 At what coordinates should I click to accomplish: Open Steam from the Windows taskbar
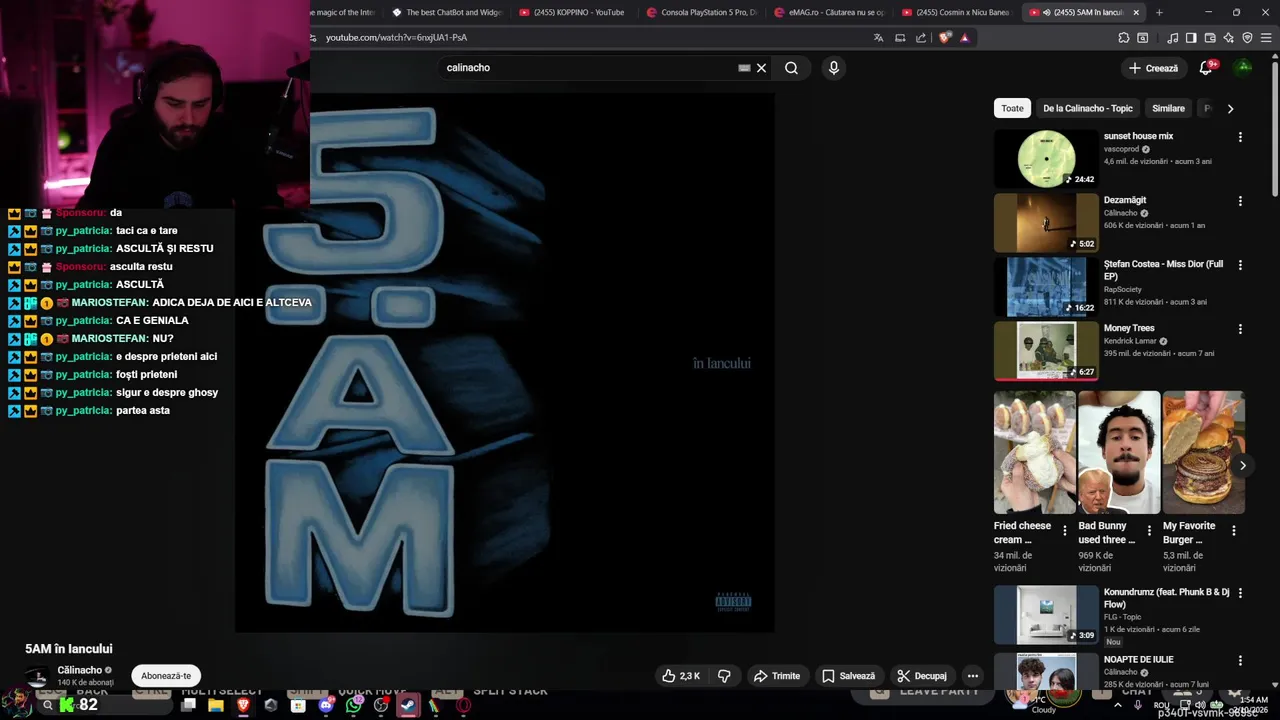407,705
